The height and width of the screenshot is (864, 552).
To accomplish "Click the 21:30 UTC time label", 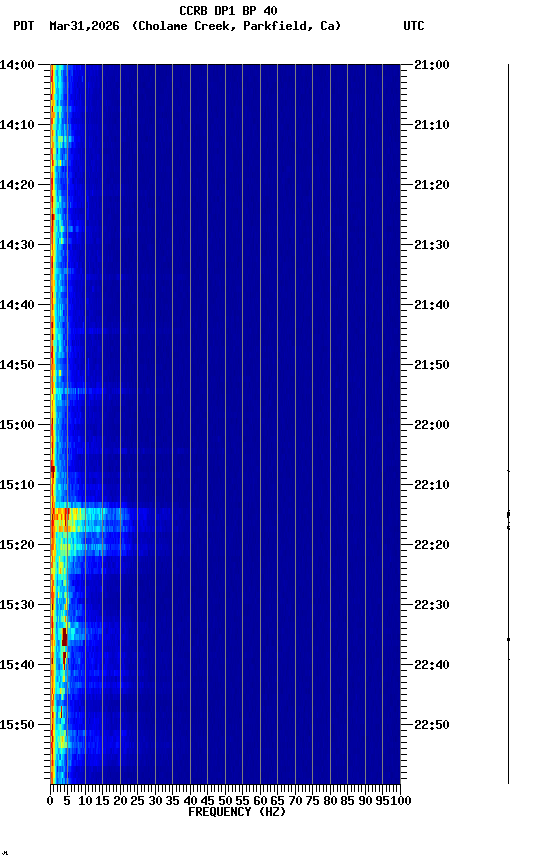I will [x=432, y=245].
